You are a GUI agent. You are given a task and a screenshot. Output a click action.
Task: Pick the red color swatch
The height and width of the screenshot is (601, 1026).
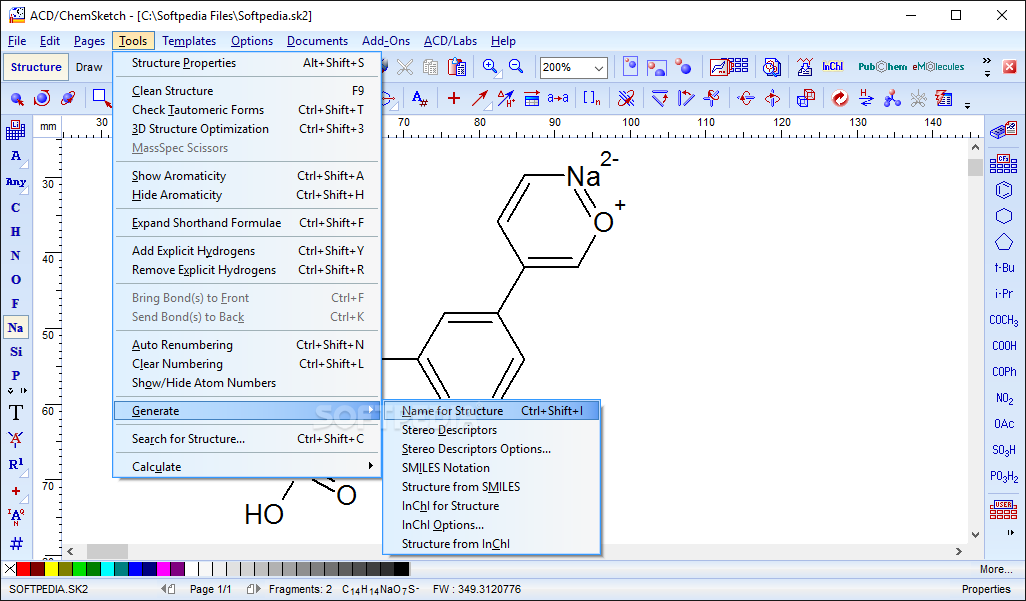click(x=24, y=569)
